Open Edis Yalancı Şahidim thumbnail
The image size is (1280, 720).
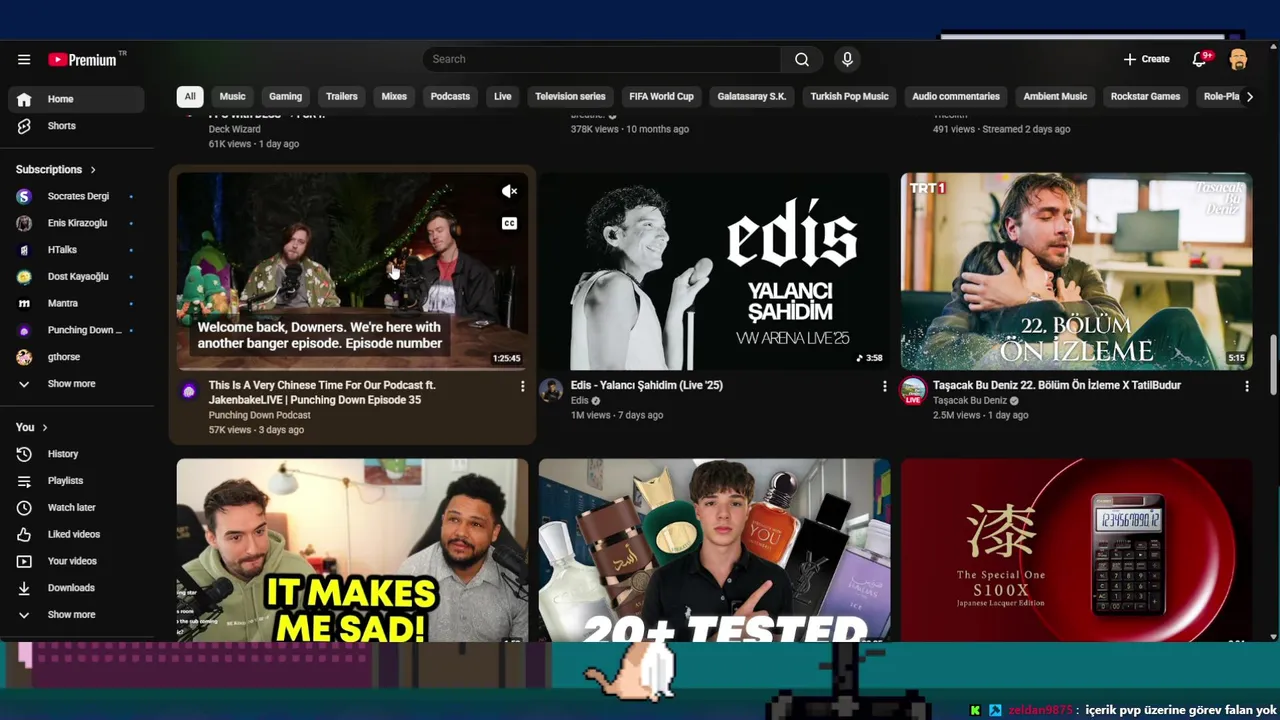click(714, 271)
